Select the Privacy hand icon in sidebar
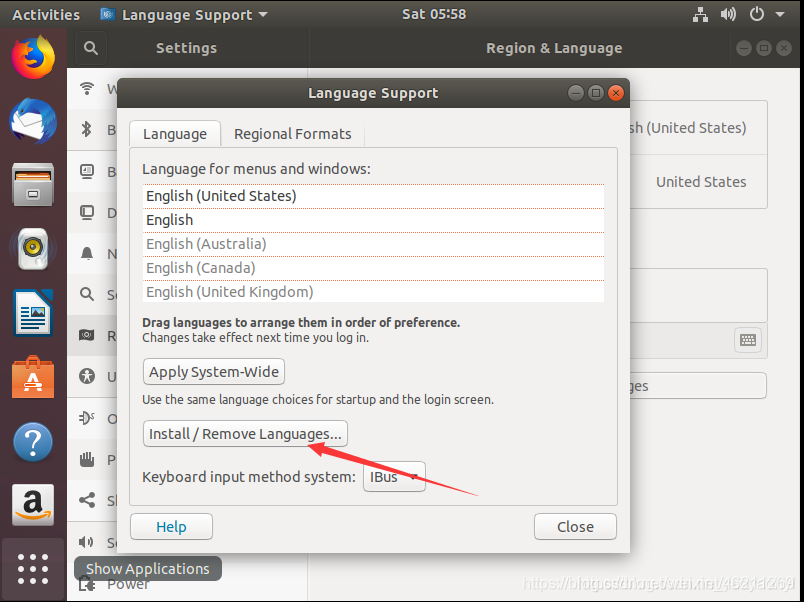Screen dimensions: 804x602 click(x=87, y=459)
